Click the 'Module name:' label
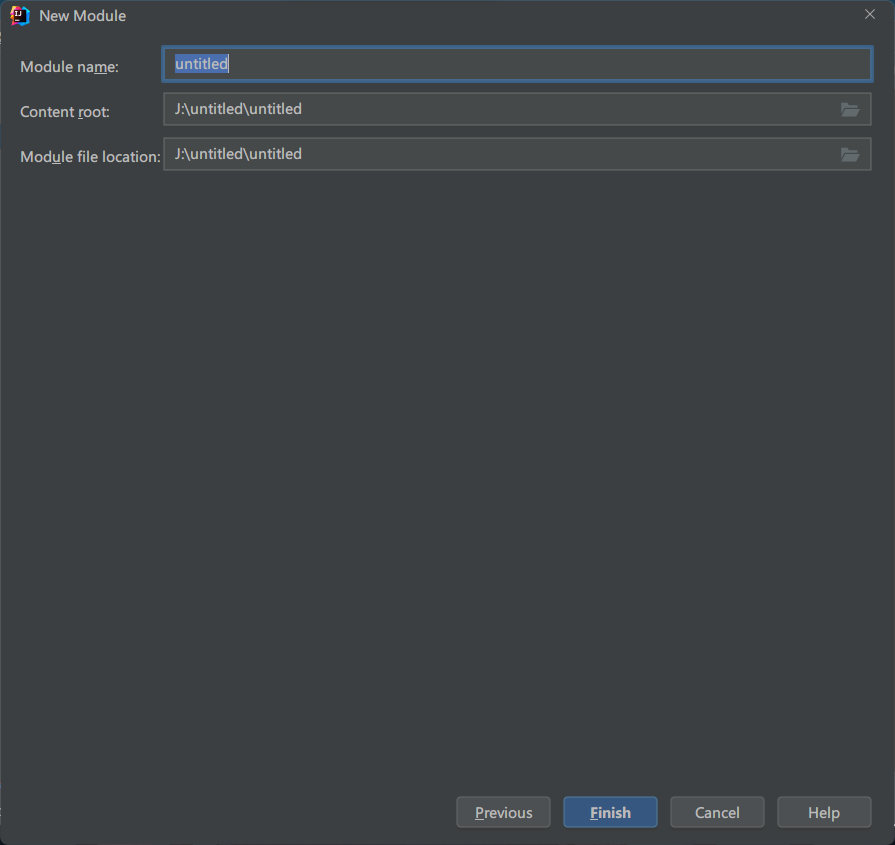Image resolution: width=895 pixels, height=845 pixels. pyautogui.click(x=70, y=67)
